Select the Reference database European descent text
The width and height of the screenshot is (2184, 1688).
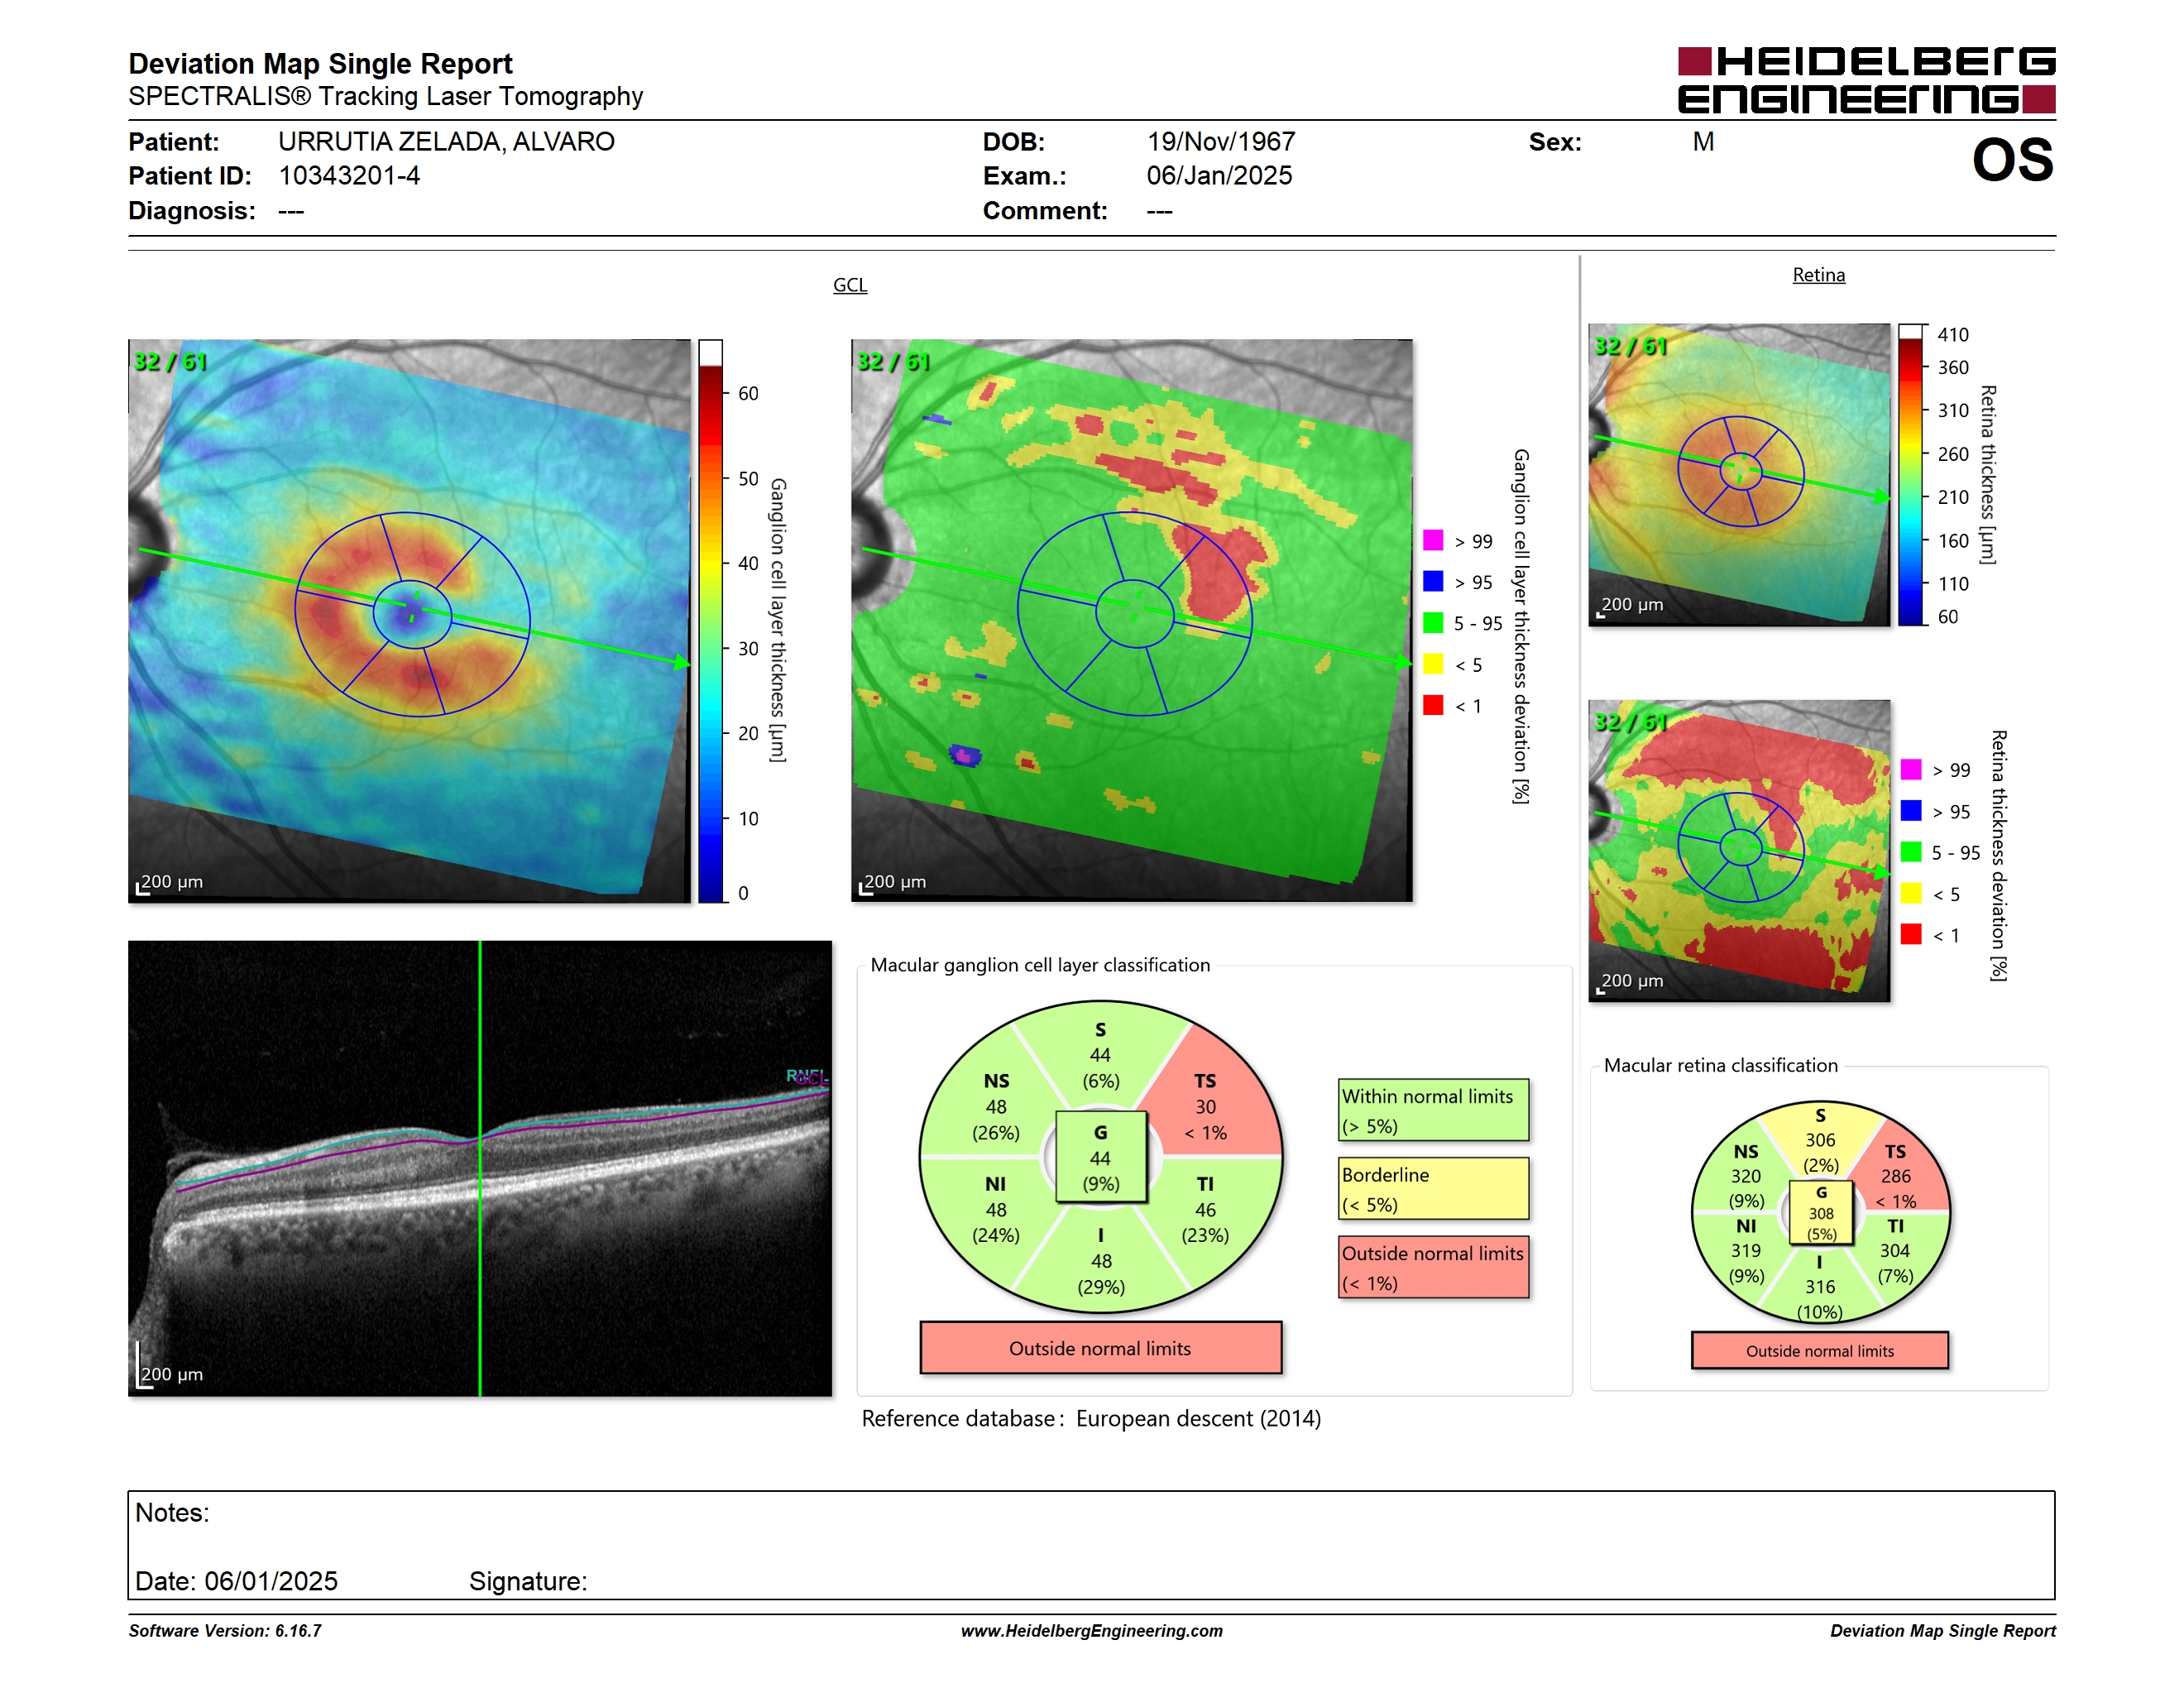(1091, 1418)
